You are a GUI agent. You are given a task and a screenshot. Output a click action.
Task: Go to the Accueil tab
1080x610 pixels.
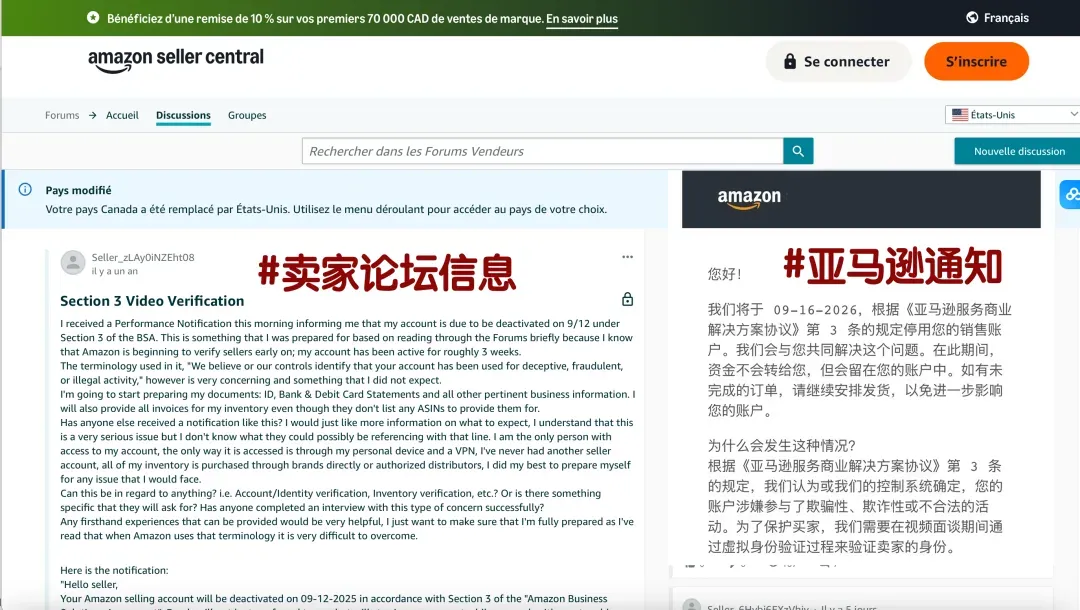pos(122,115)
